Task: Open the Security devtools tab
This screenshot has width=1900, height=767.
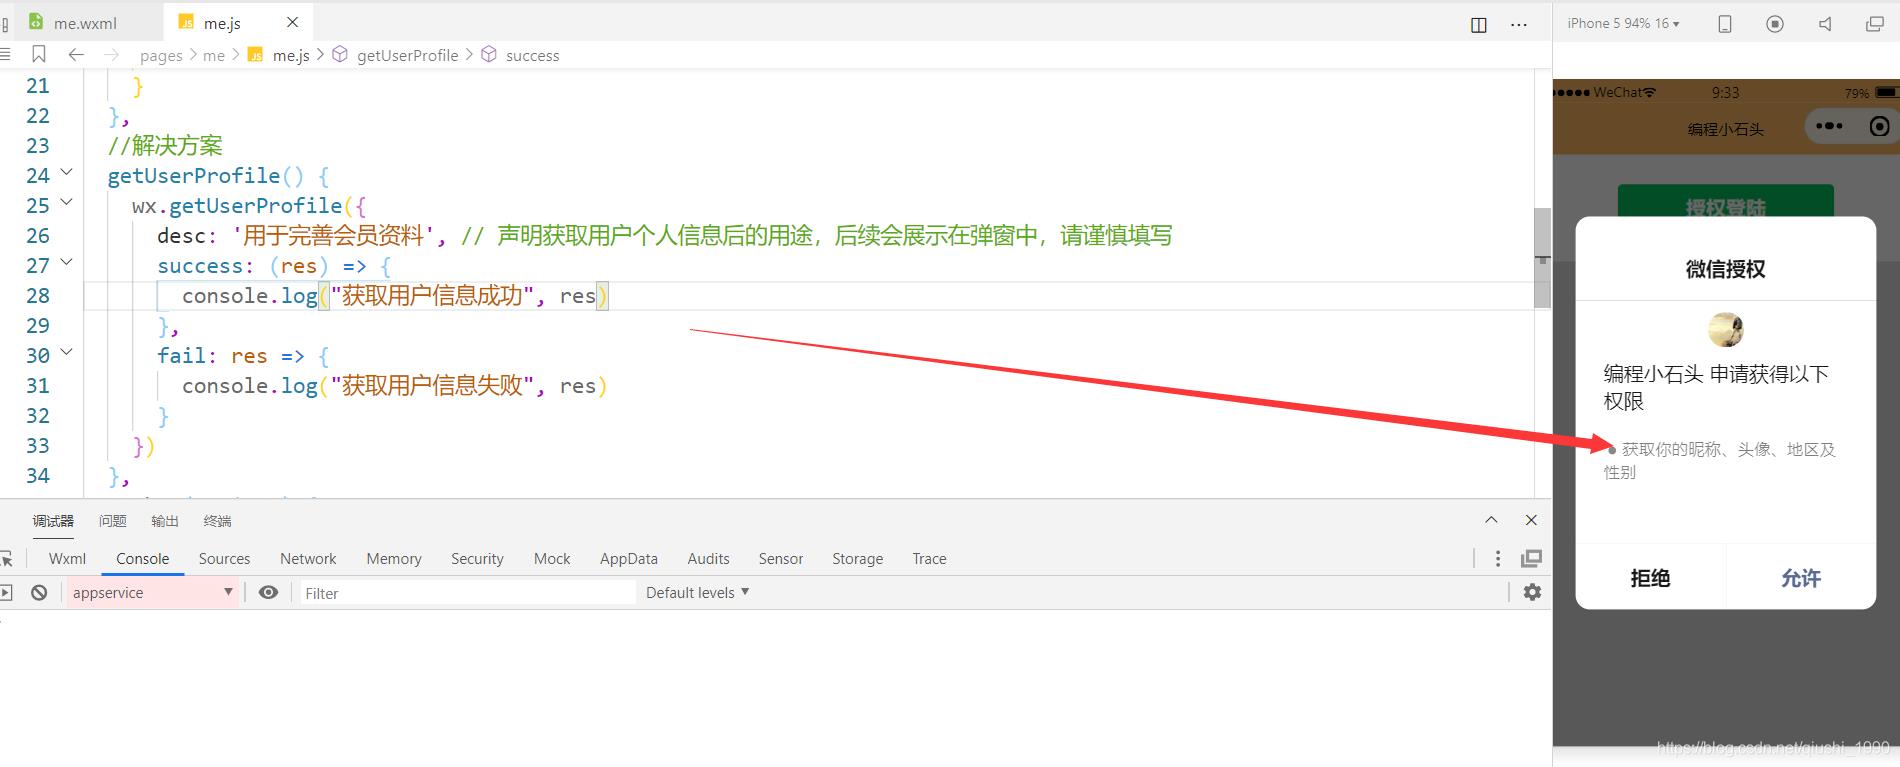Action: pyautogui.click(x=477, y=559)
